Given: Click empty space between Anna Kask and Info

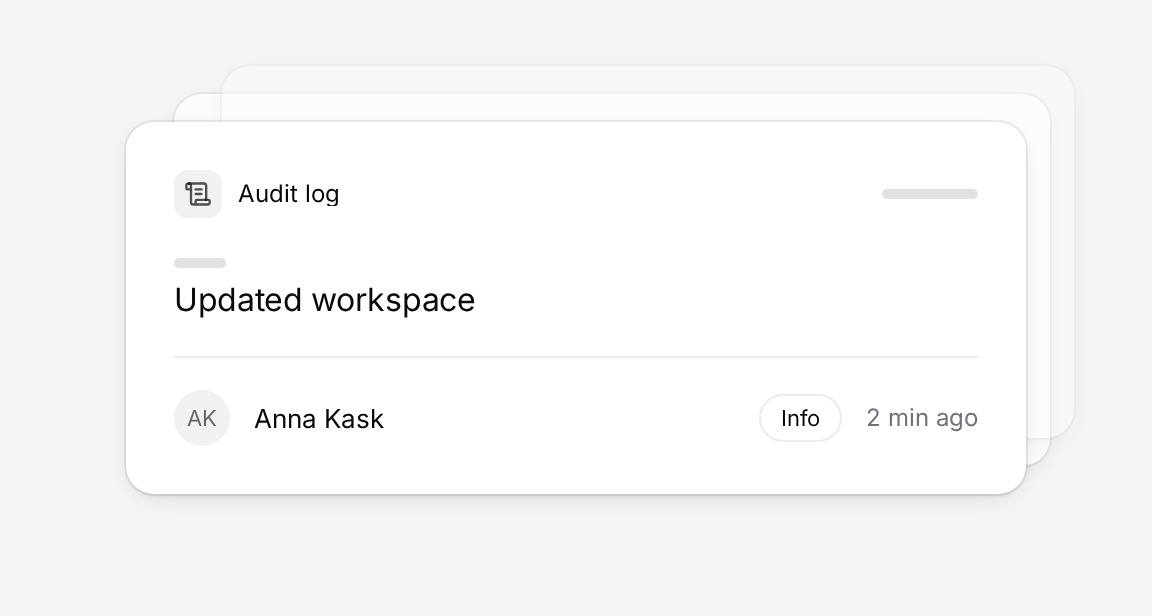Looking at the screenshot, I should pyautogui.click(x=572, y=418).
